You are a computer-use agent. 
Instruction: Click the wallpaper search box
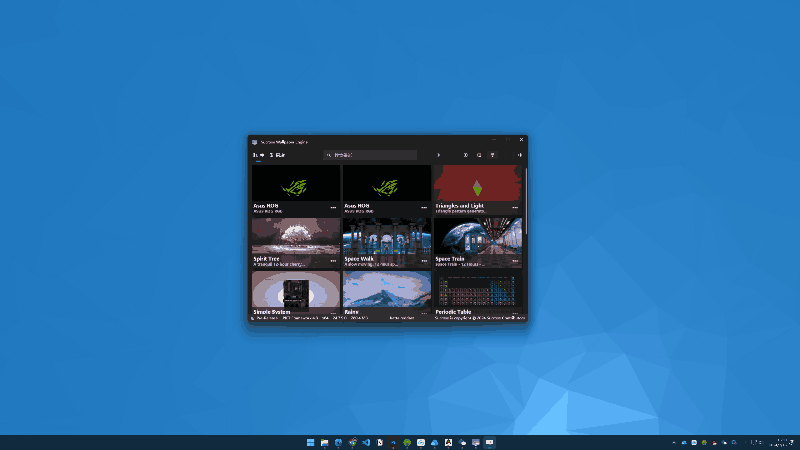(370, 155)
